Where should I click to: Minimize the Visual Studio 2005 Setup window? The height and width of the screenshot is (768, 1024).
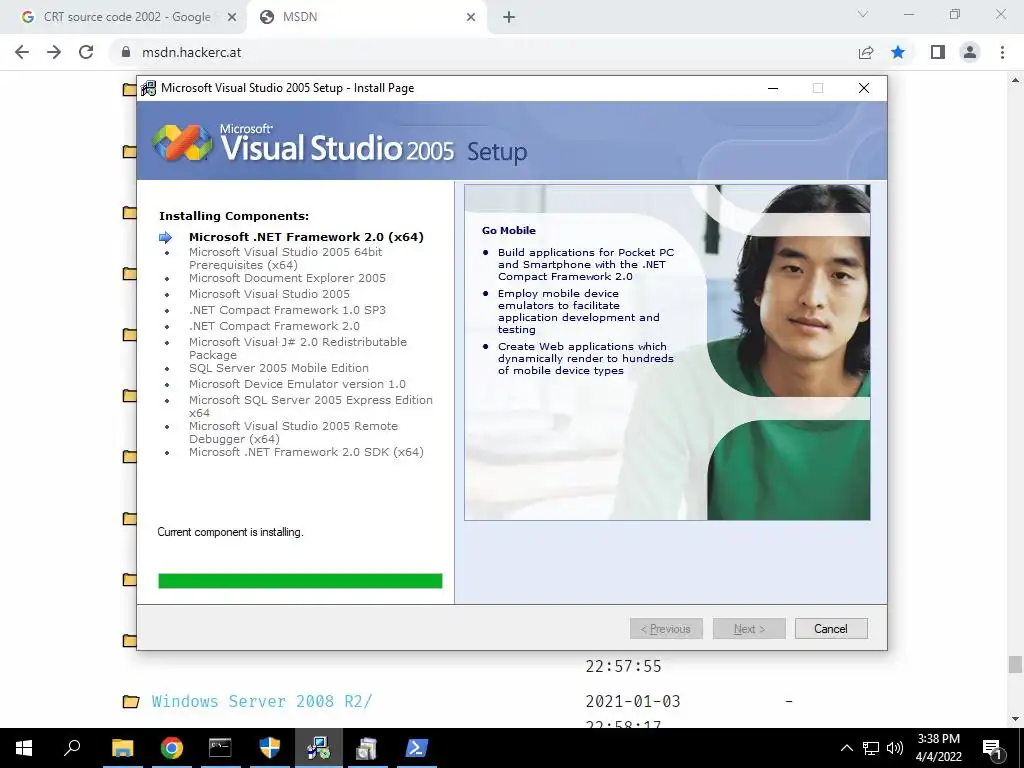(x=773, y=88)
